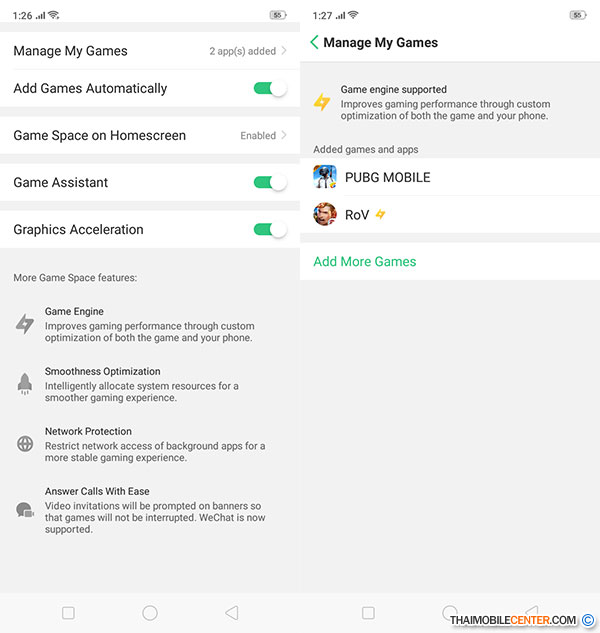Disable the Game Assistant switch
Image resolution: width=600 pixels, height=633 pixels.
point(270,182)
